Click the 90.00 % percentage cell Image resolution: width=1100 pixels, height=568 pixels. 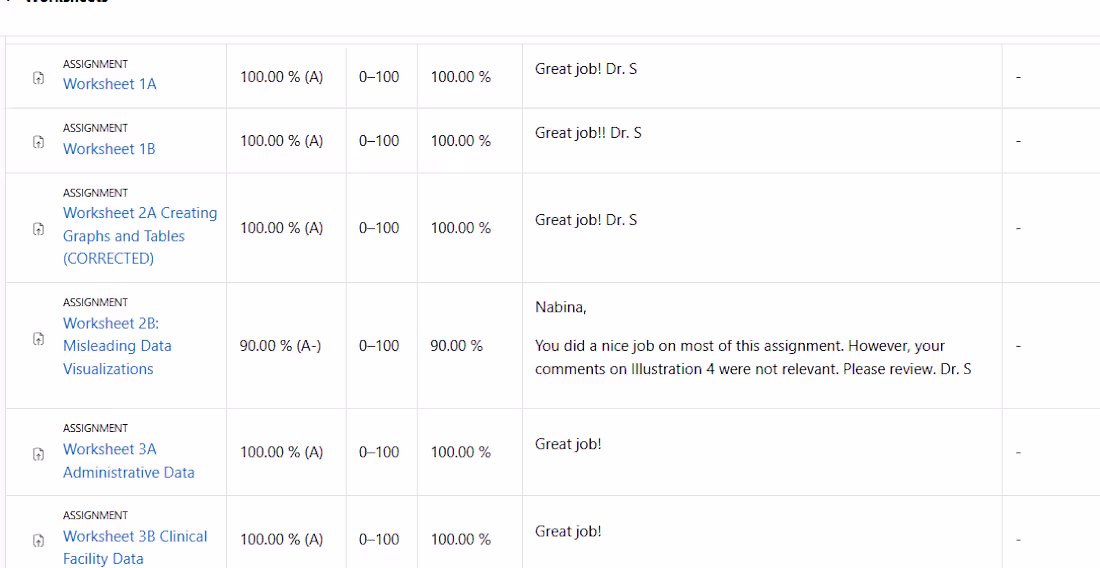(x=457, y=346)
